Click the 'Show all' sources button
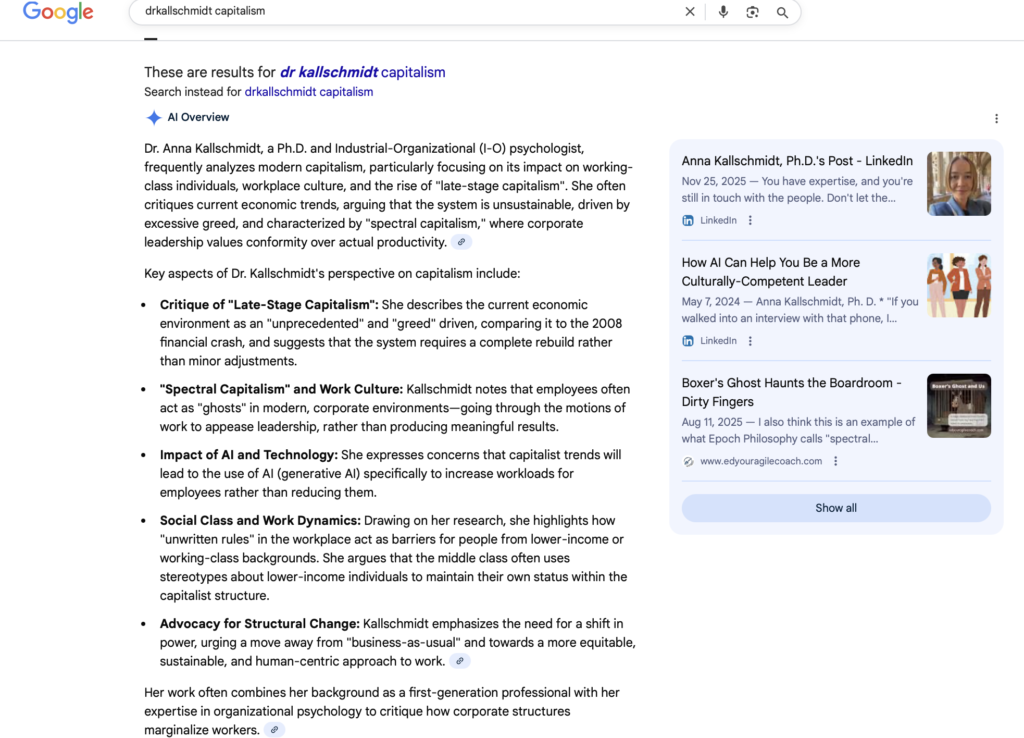Screen dimensions: 1024x738 click(835, 508)
